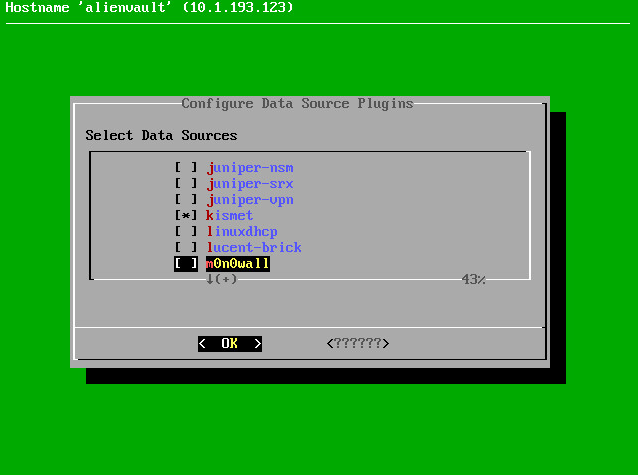Select the linuxdhcp plugin label
Screen dimensions: 638x475
(x=242, y=231)
